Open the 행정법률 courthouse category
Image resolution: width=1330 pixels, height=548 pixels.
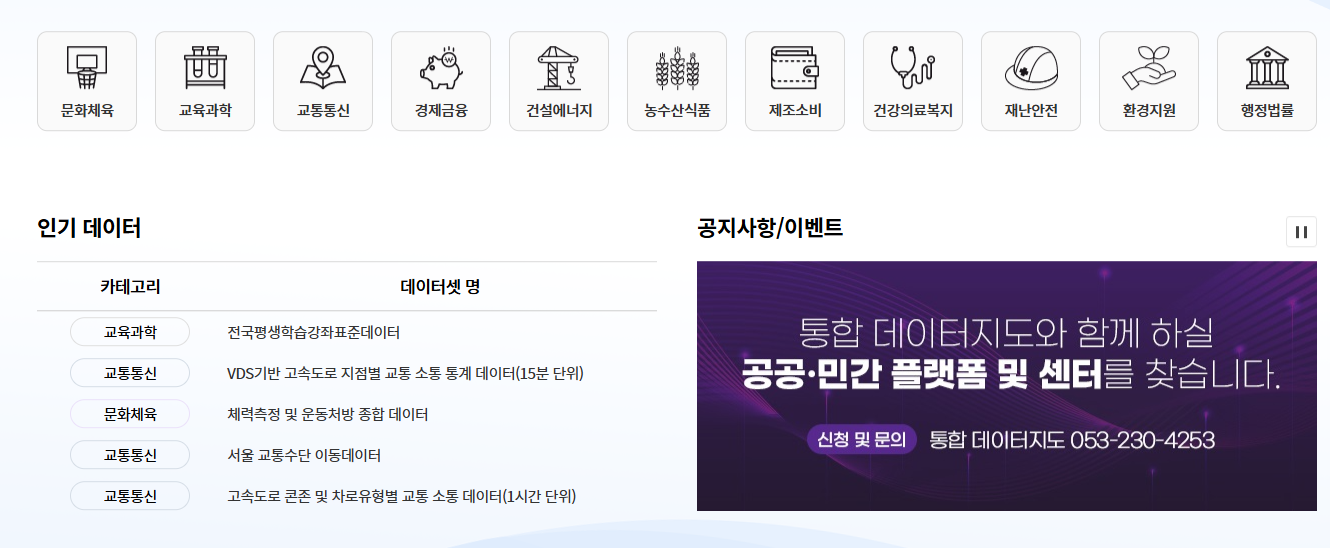pyautogui.click(x=1267, y=81)
